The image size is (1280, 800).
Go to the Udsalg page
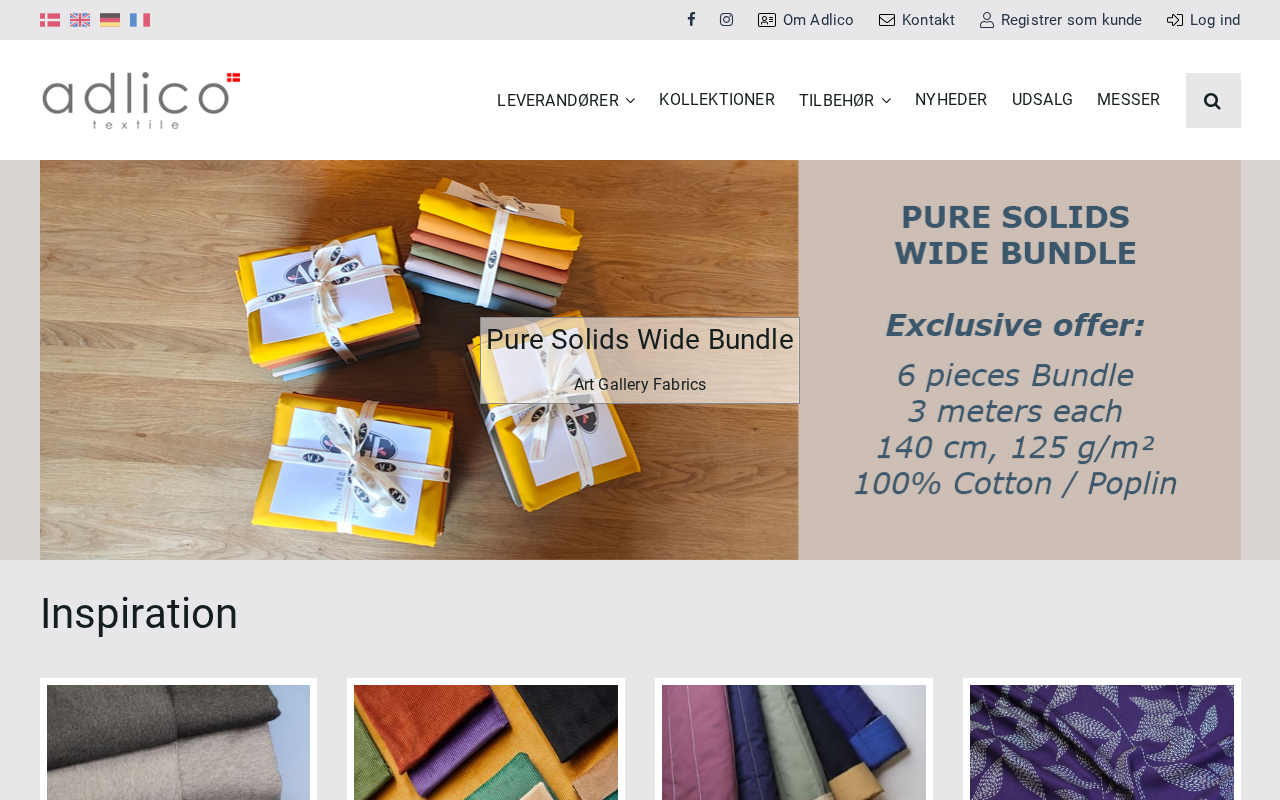[x=1042, y=100]
